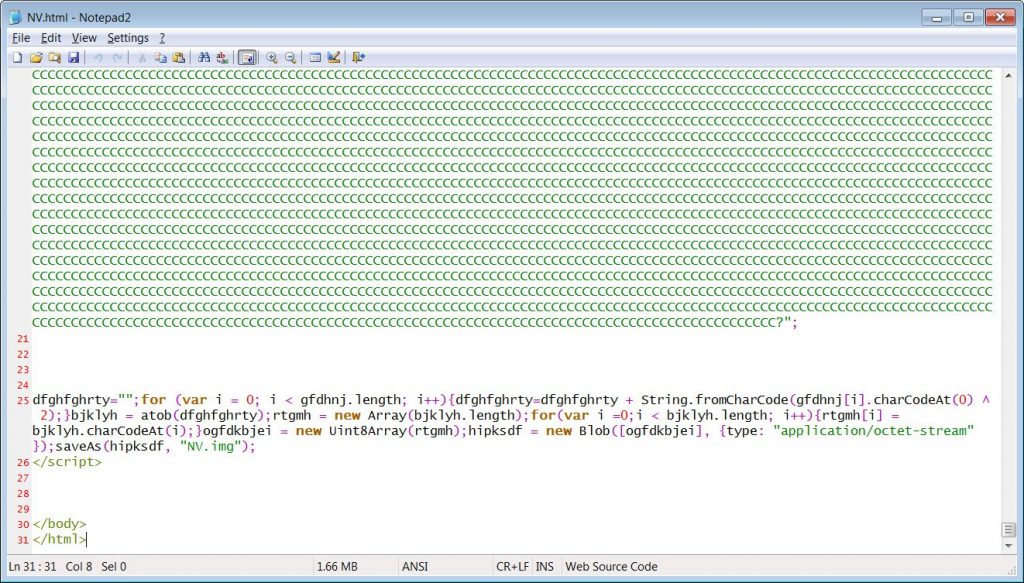Open Find with the binoculars icon
The height and width of the screenshot is (583, 1024).
204,57
